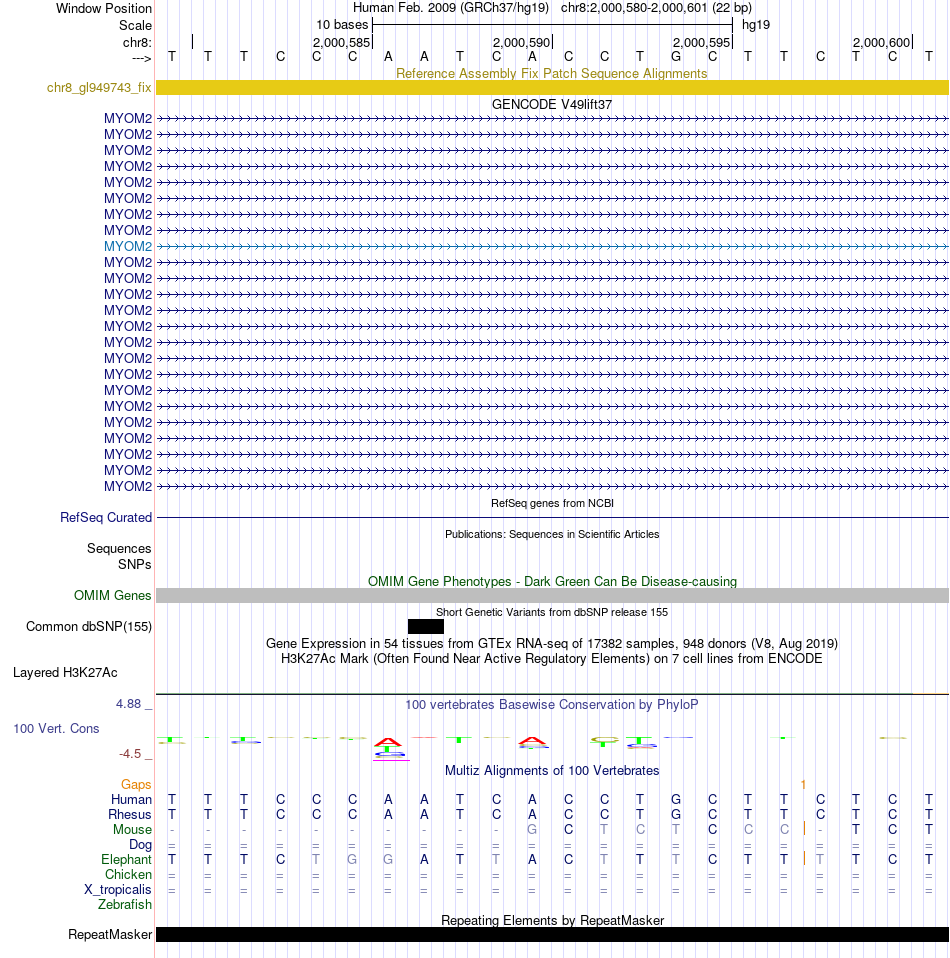Click the Sequences subtrack label
Viewport: 950px width, 958px height.
coord(119,549)
